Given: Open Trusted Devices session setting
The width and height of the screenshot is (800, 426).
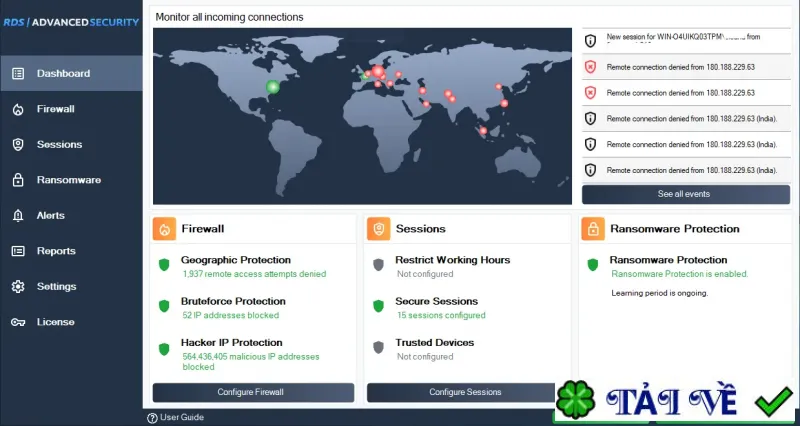Looking at the screenshot, I should (434, 343).
